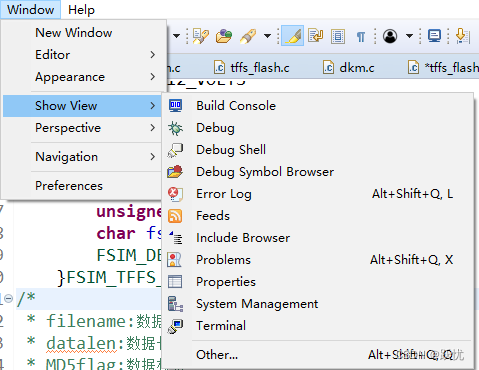Click the search flashlight toolbar icon
The image size is (479, 370).
coord(248,36)
